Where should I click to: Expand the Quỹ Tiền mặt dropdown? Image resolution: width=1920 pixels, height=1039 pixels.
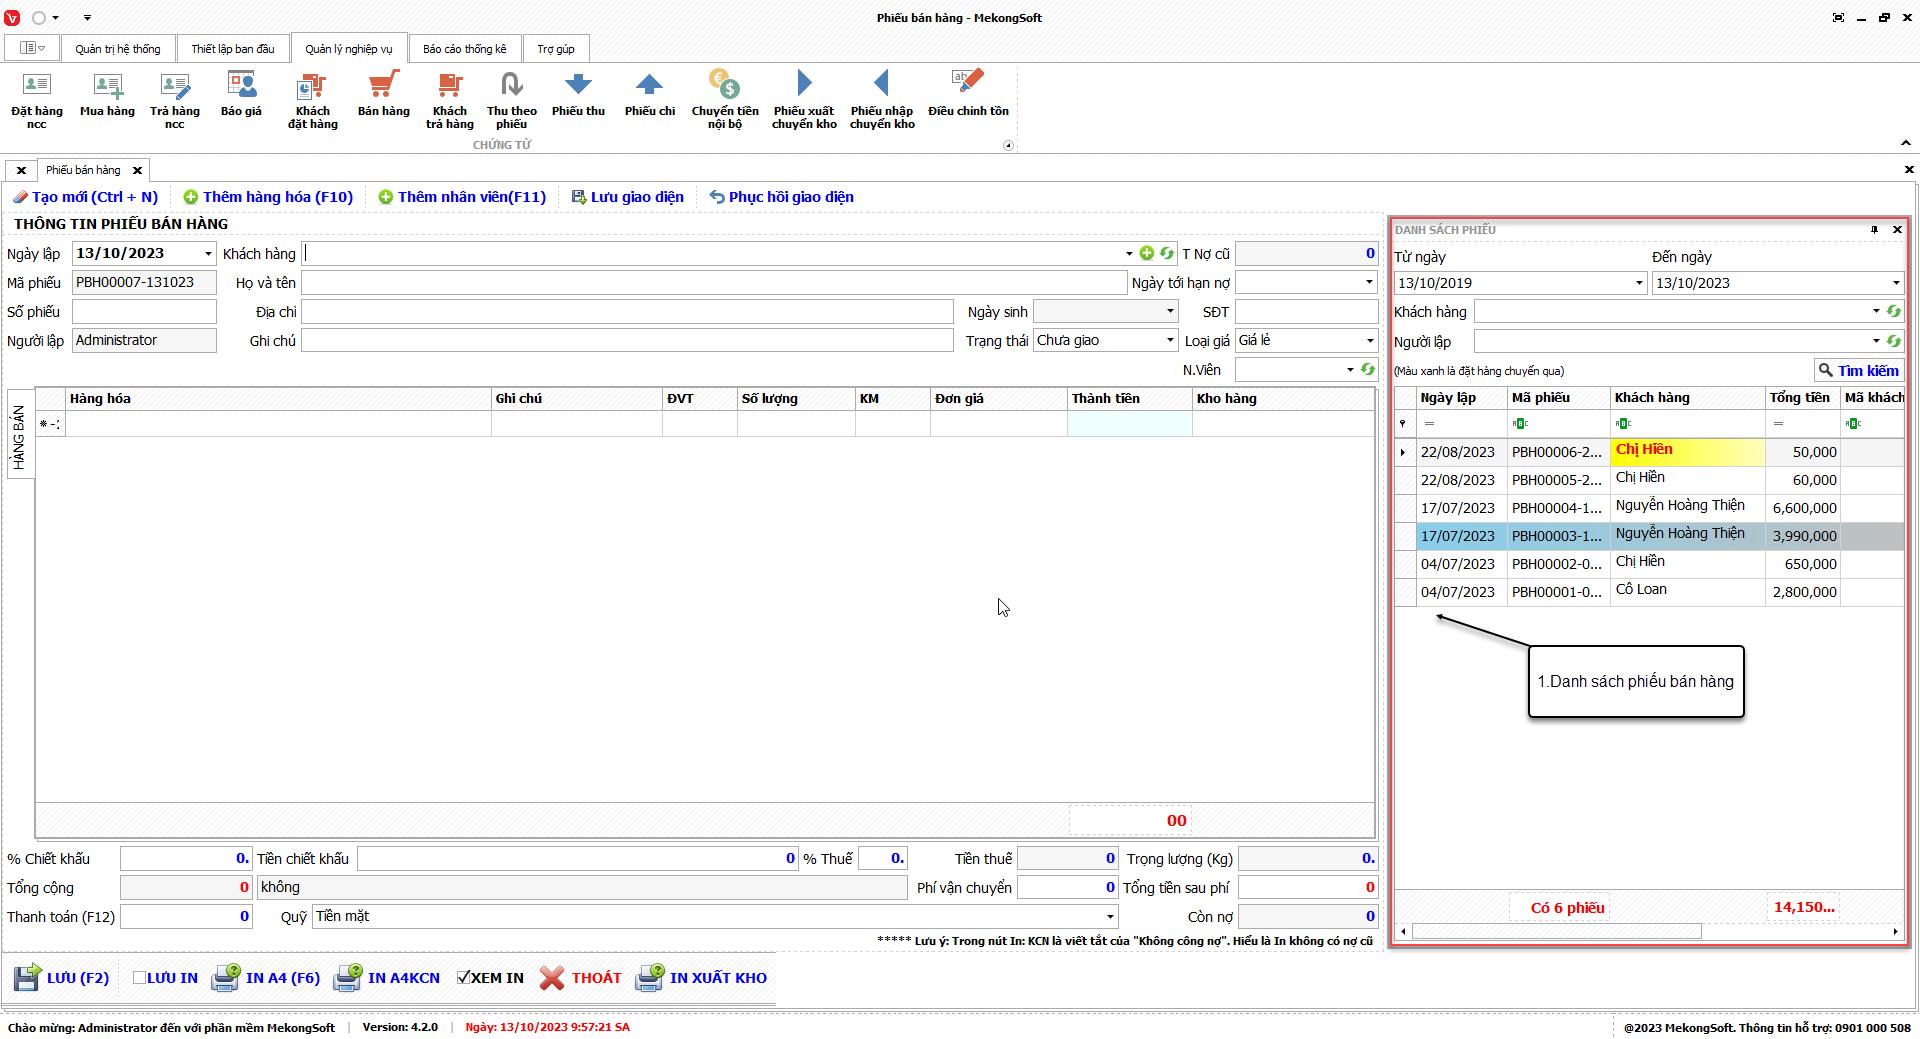click(1110, 917)
